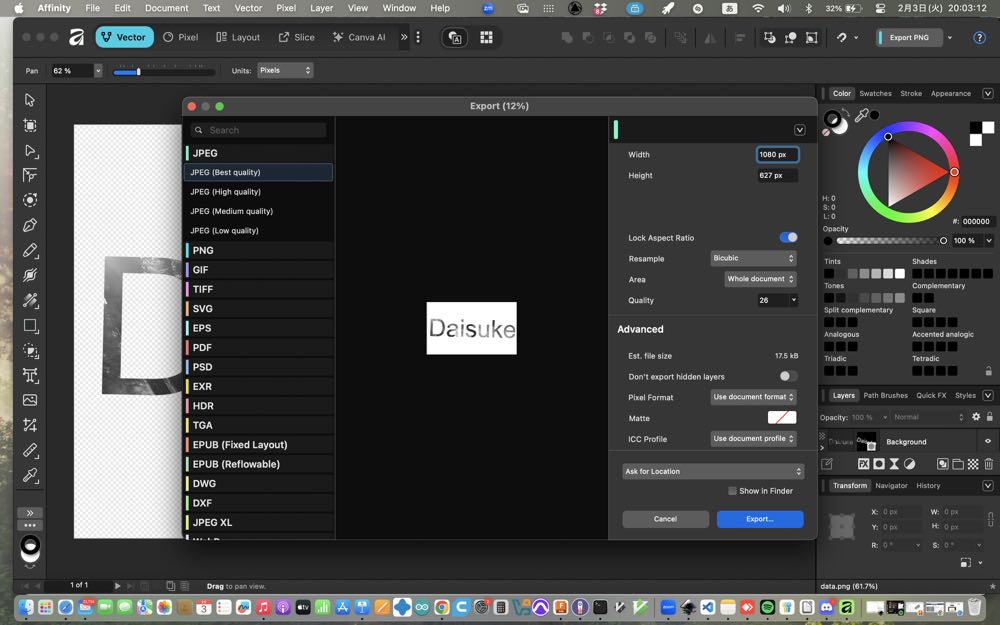
Task: Click the Export PNG toolbar button
Action: tap(909, 38)
